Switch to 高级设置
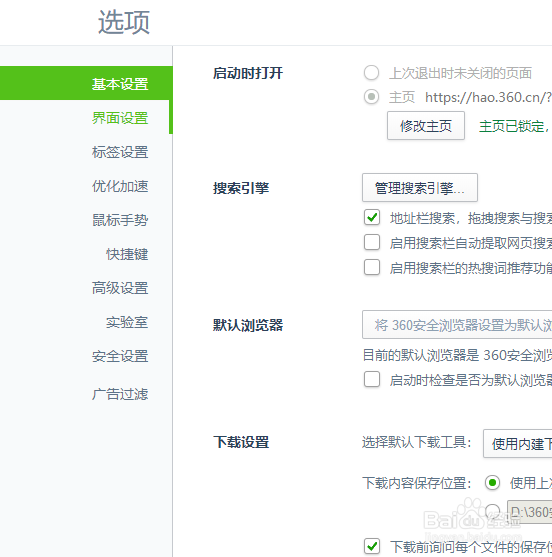Viewport: 552px width, 557px height. (x=120, y=288)
